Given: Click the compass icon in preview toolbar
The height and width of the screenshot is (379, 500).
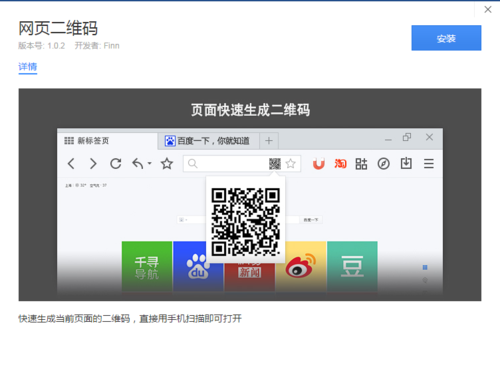Looking at the screenshot, I should 384,164.
